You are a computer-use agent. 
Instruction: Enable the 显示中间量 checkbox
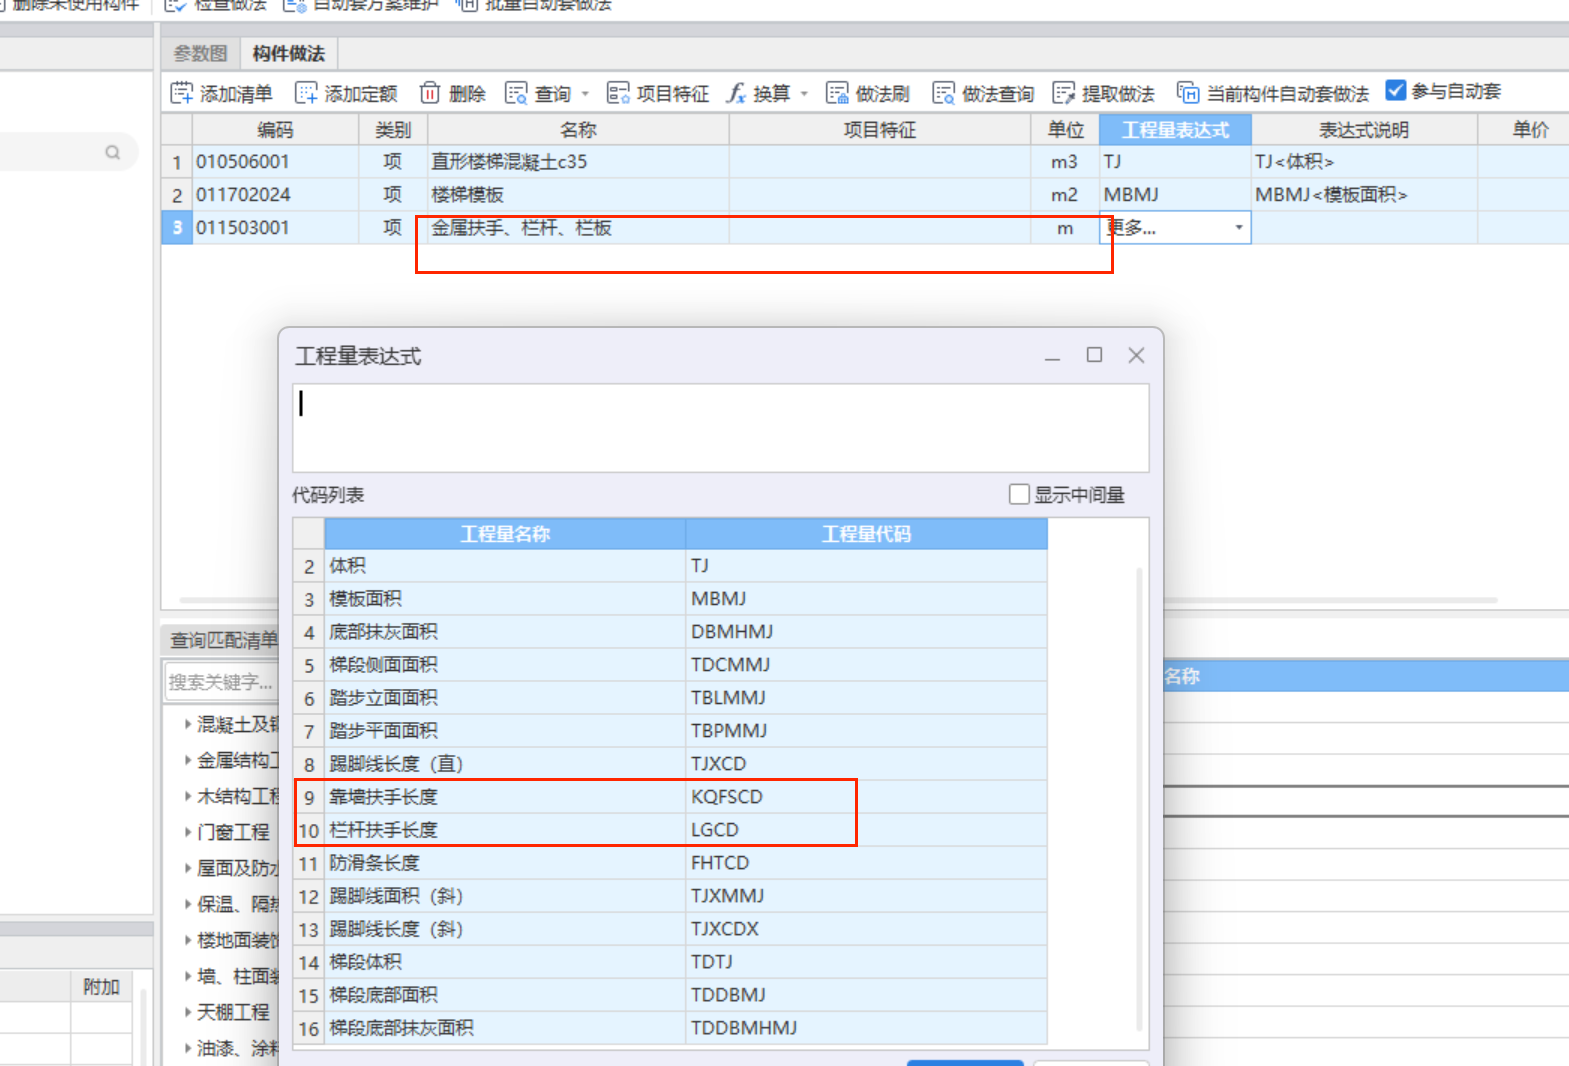[x=1019, y=494]
